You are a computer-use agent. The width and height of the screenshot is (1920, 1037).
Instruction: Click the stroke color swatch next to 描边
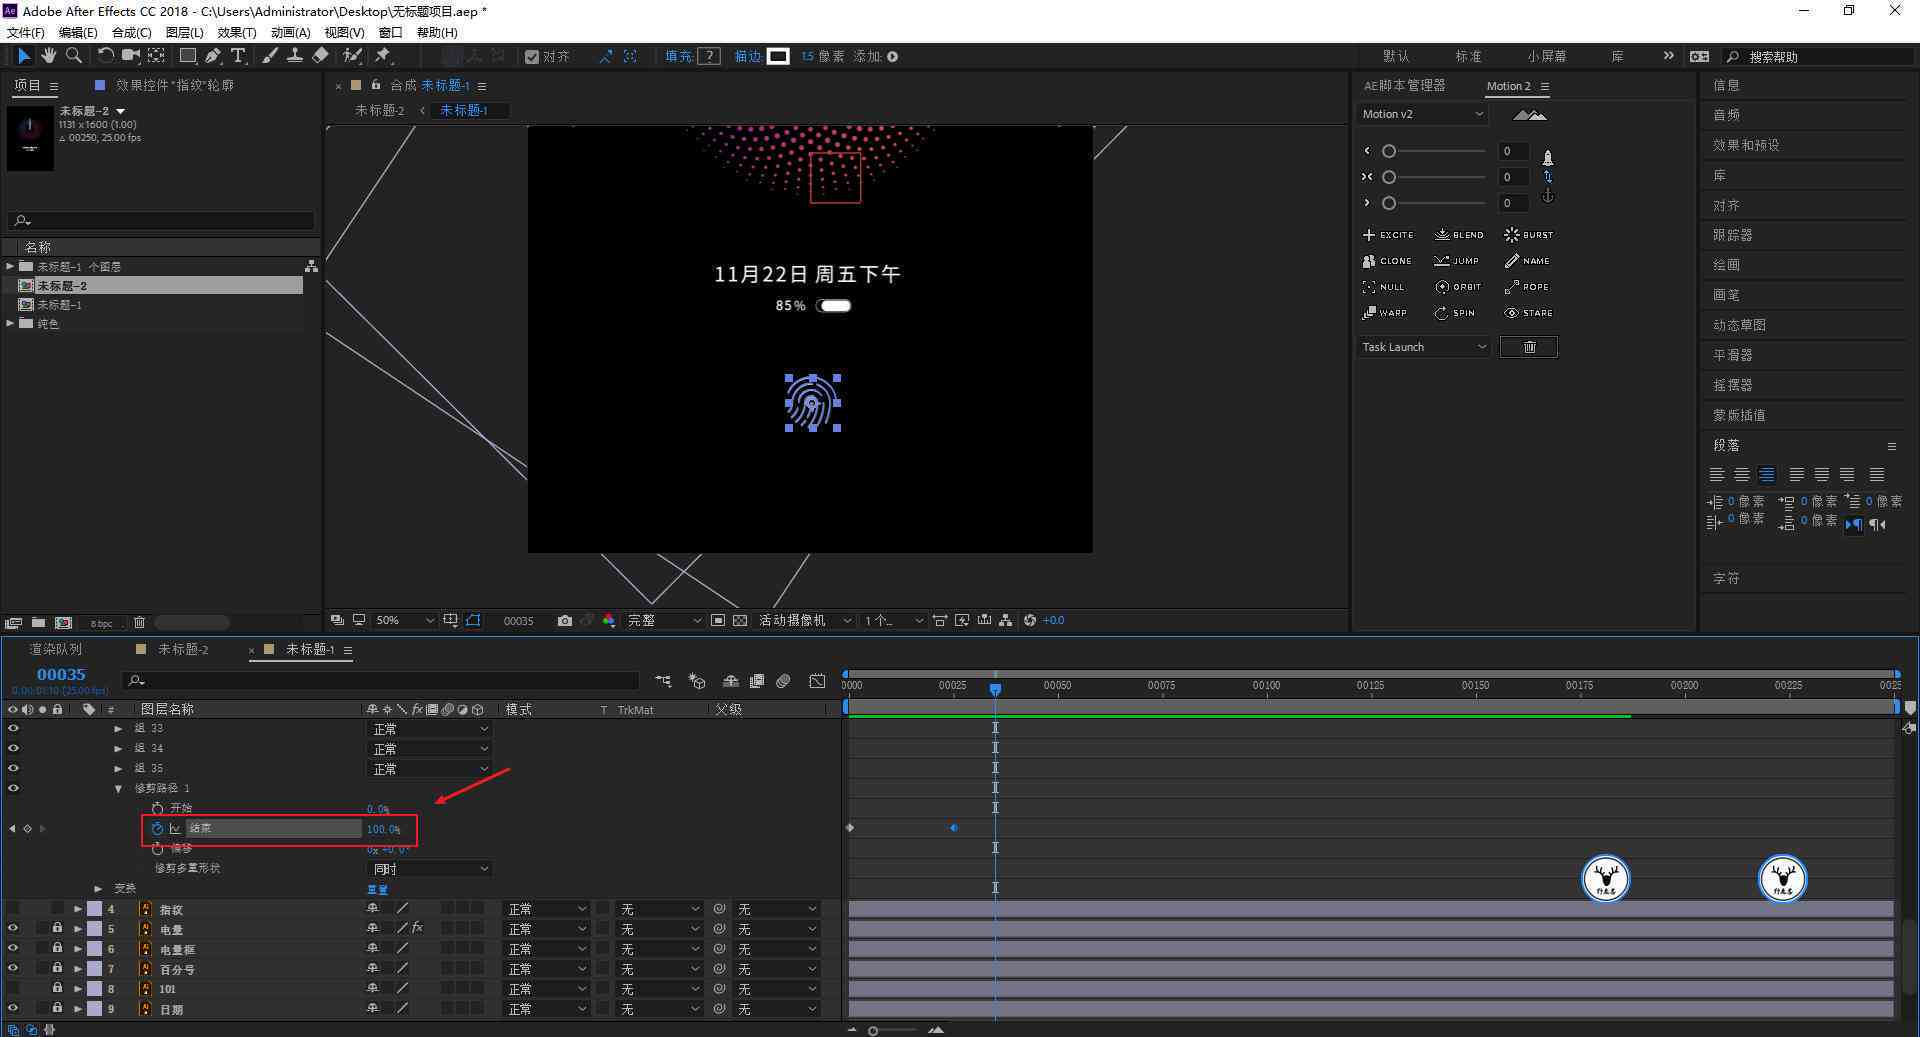[778, 57]
